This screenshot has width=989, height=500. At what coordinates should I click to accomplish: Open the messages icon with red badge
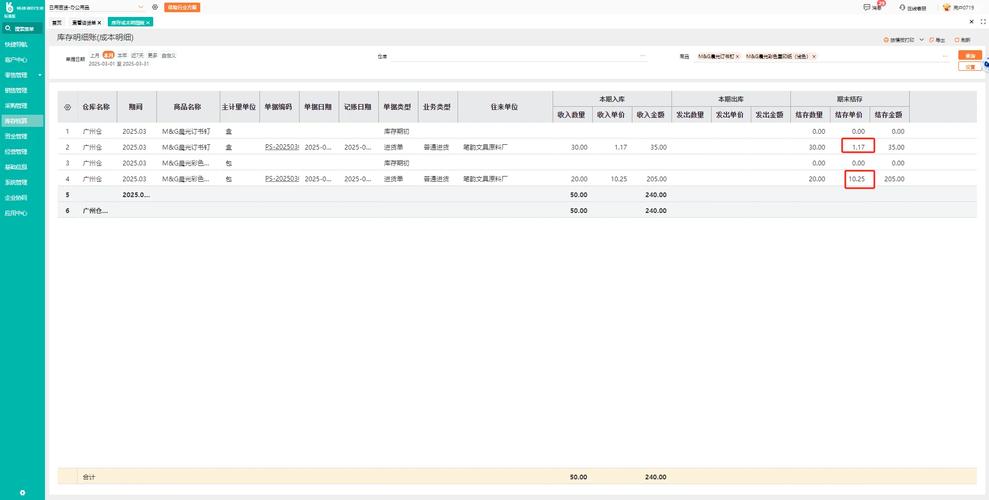coord(867,8)
